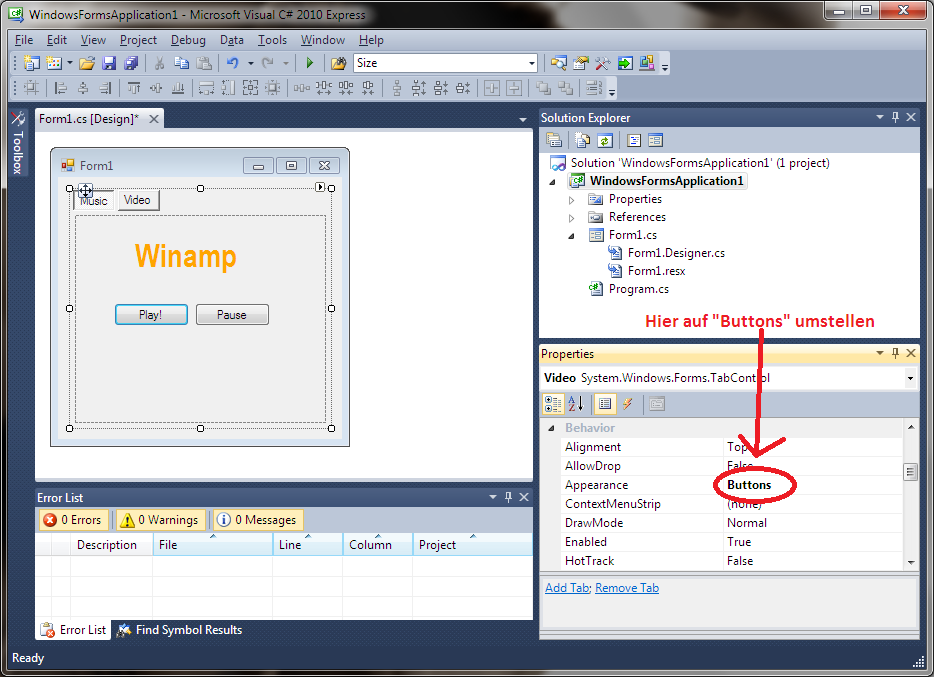Toggle the 0 Warnings filter
The image size is (934, 677).
[x=161, y=520]
